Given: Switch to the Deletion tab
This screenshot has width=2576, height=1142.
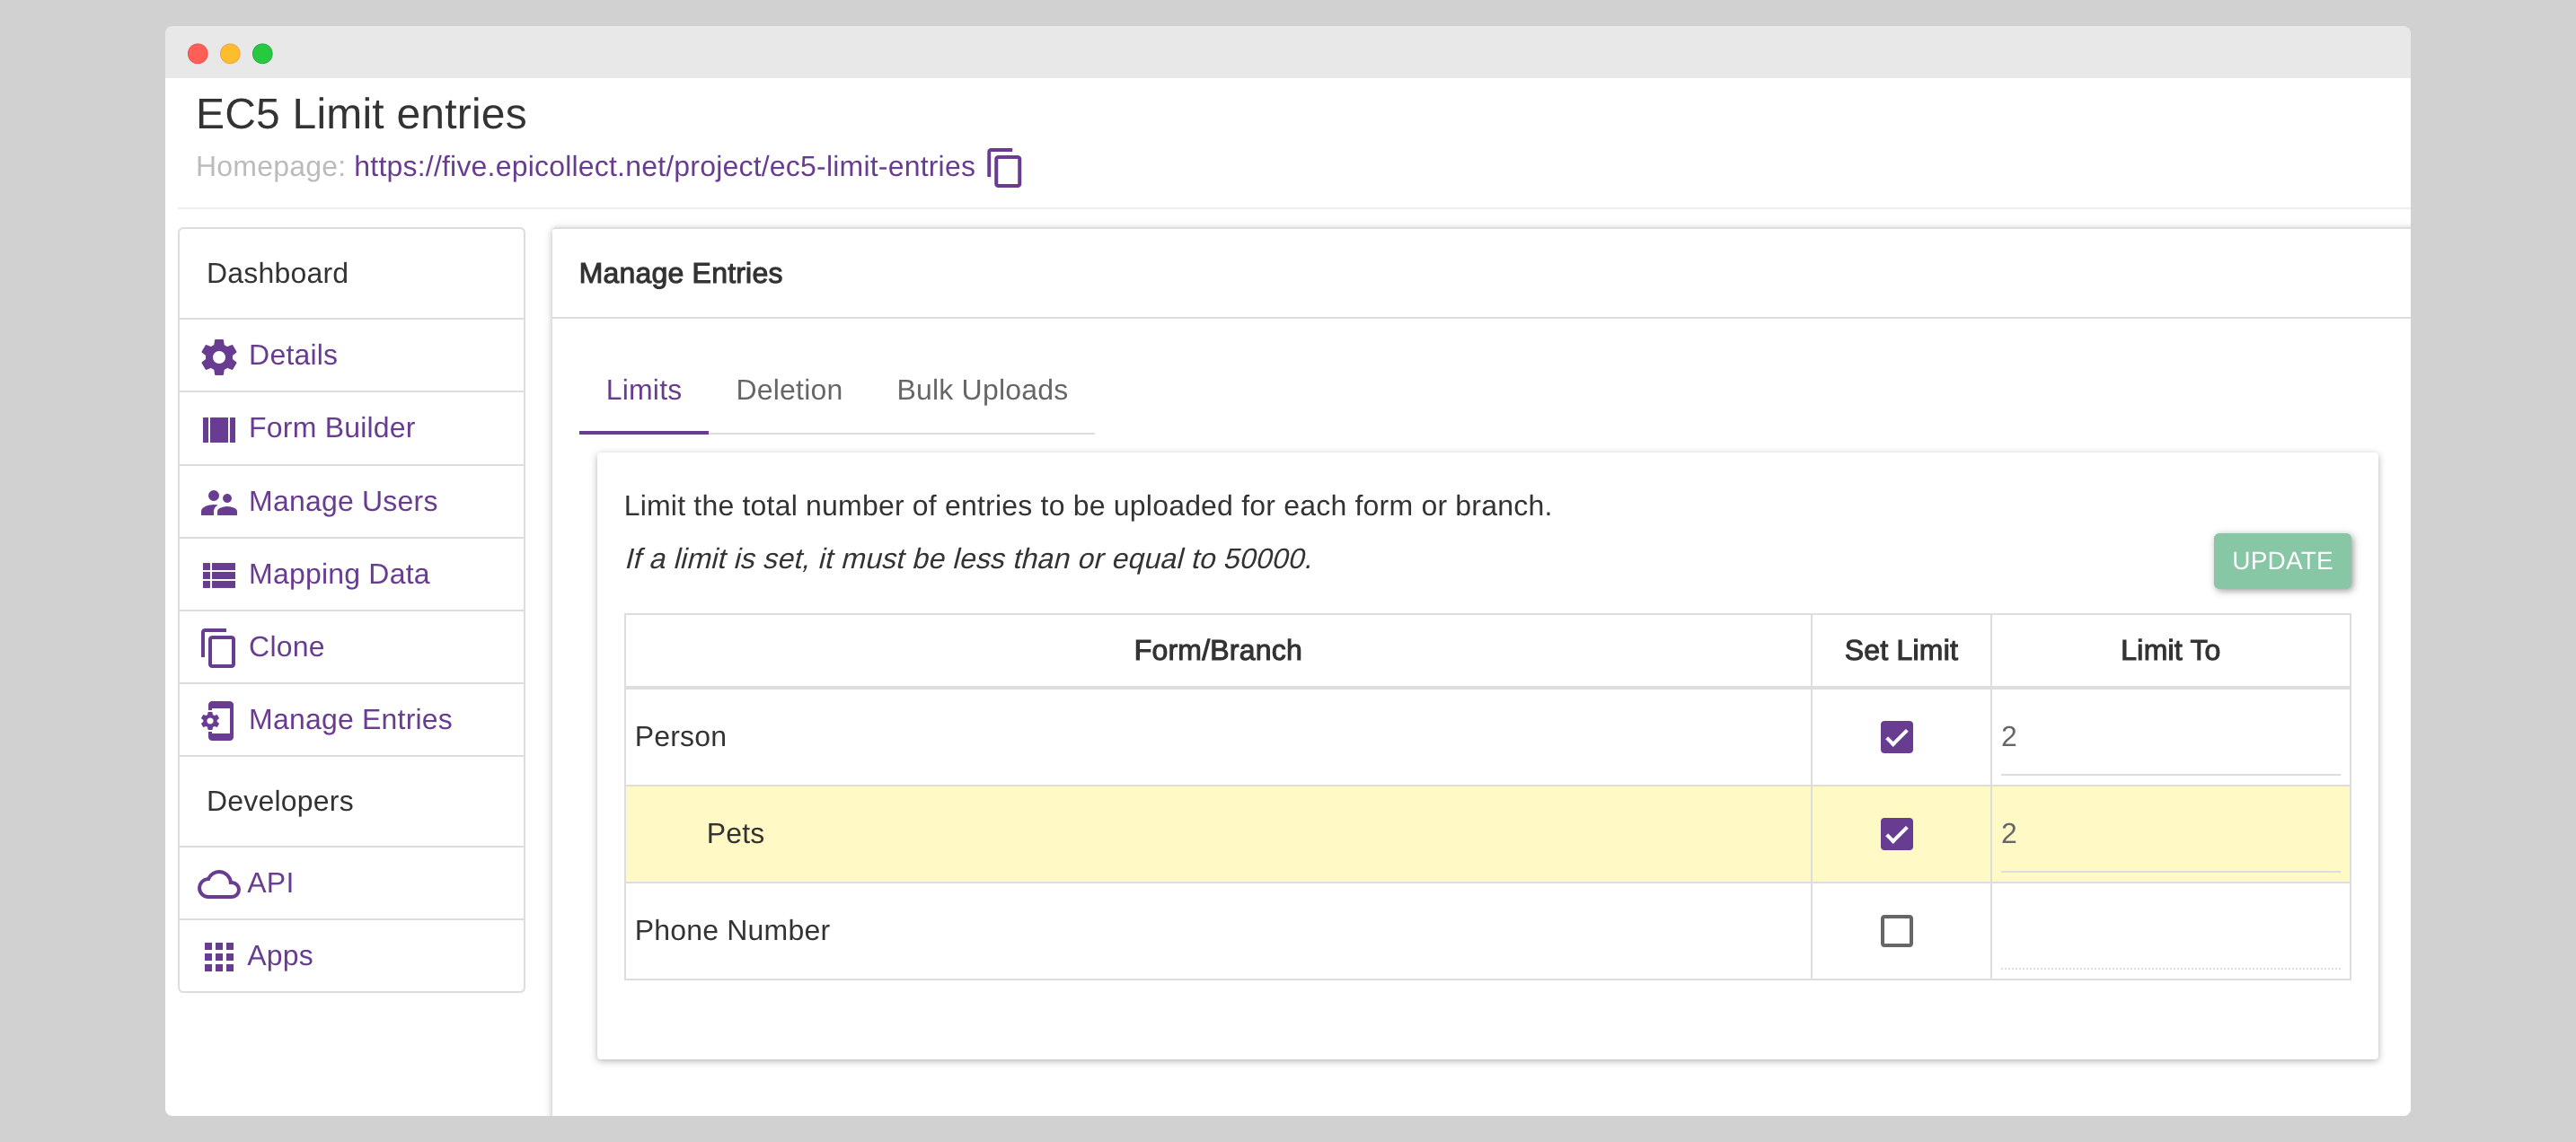Looking at the screenshot, I should (788, 390).
